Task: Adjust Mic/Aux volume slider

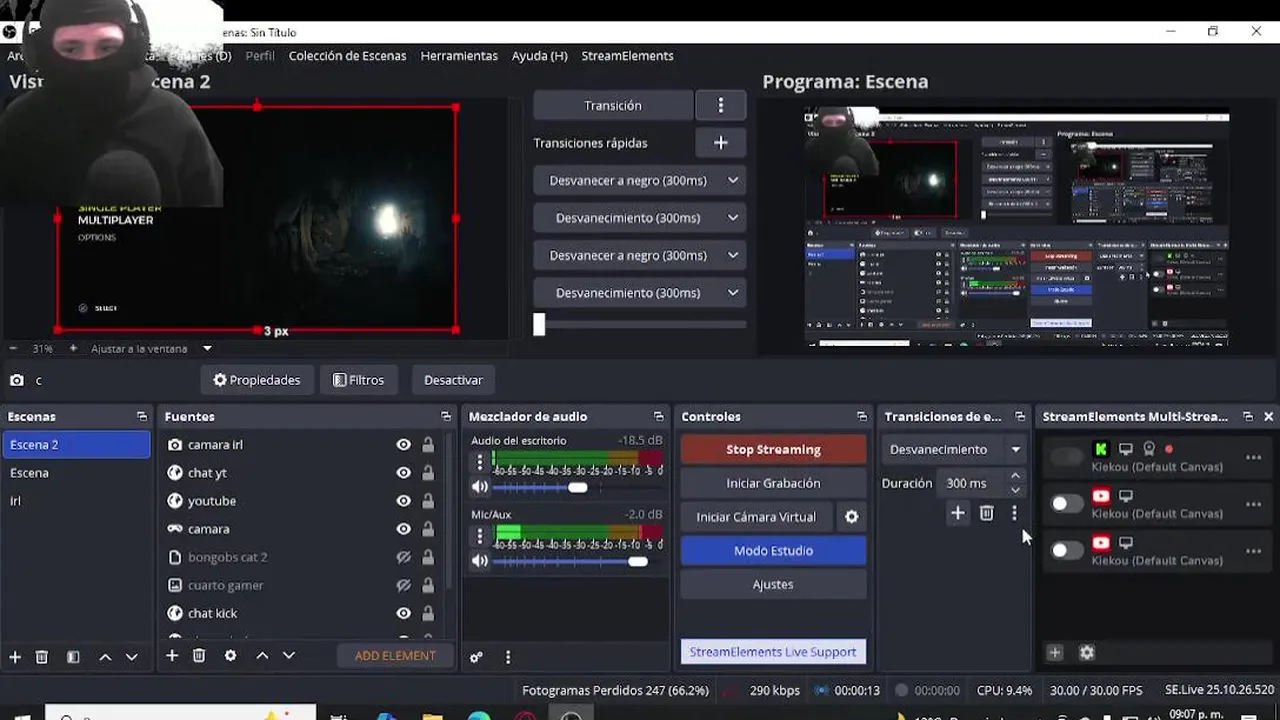Action: pos(637,561)
